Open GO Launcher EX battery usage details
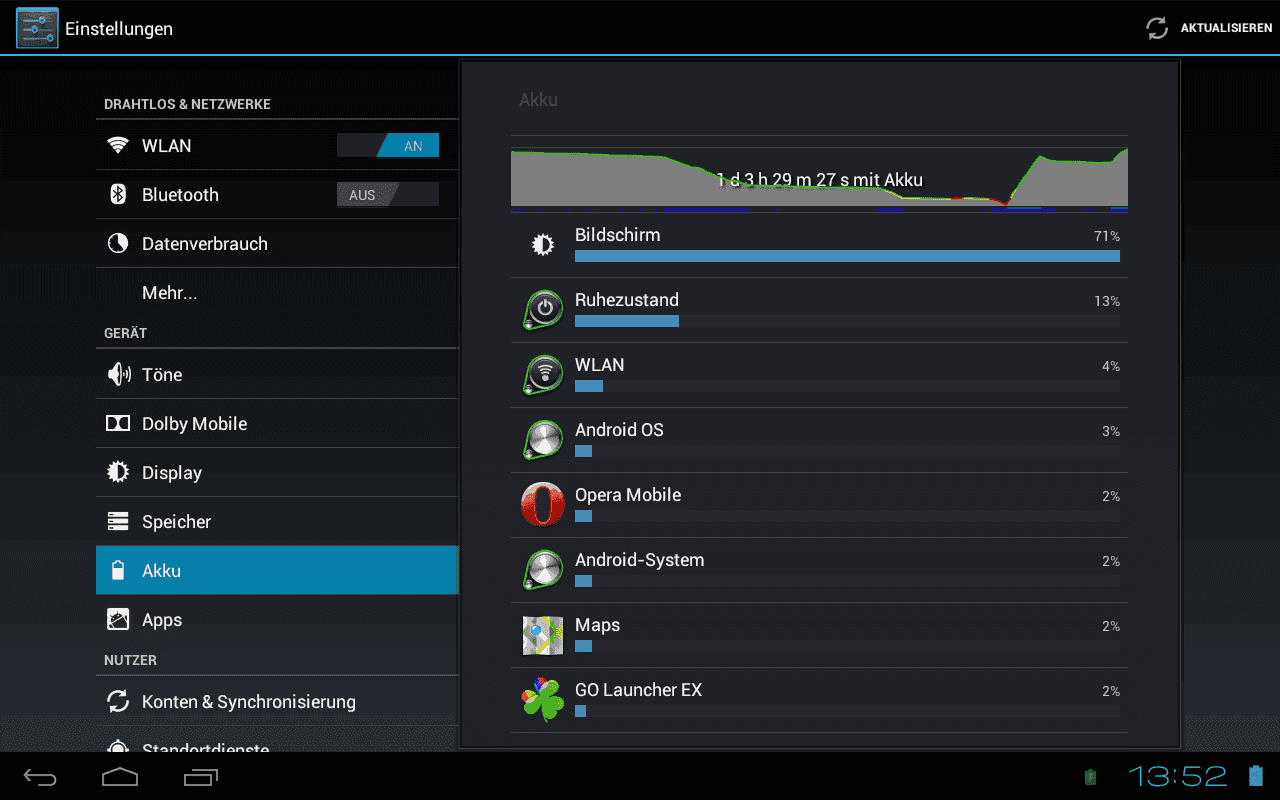Viewport: 1280px width, 800px height. [x=819, y=700]
